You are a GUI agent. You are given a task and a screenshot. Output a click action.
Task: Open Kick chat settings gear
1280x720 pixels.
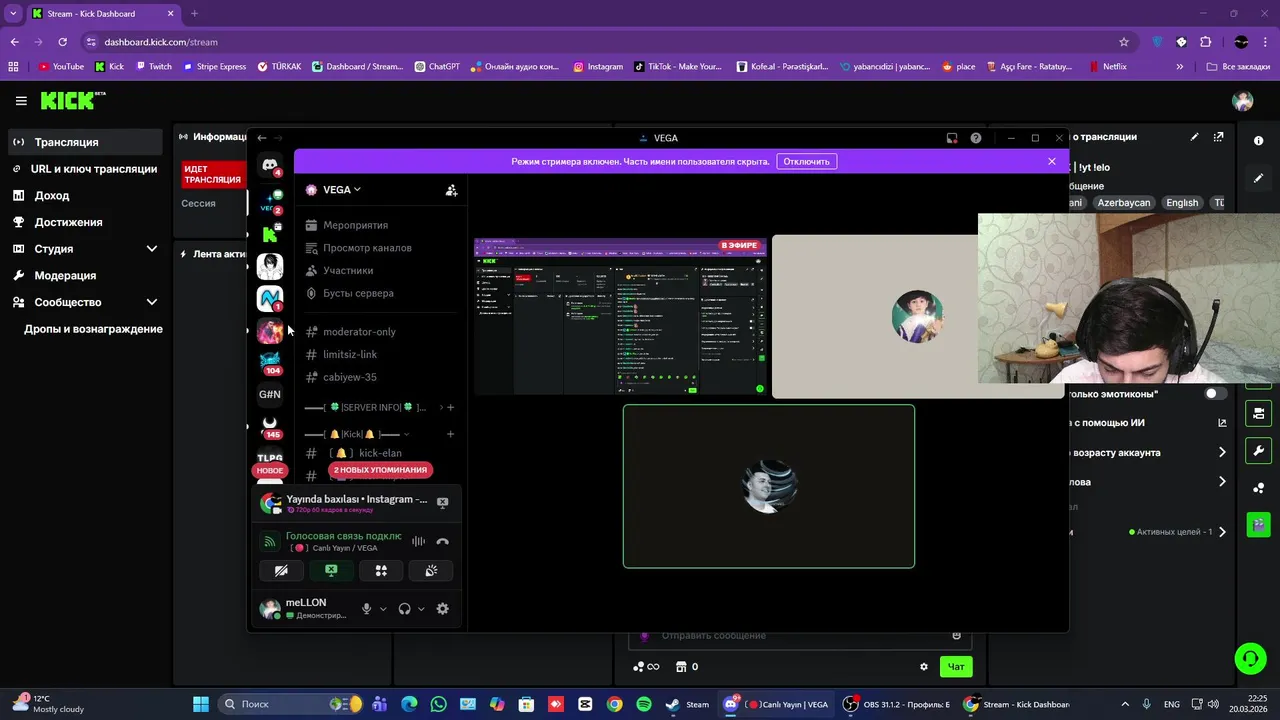[924, 667]
